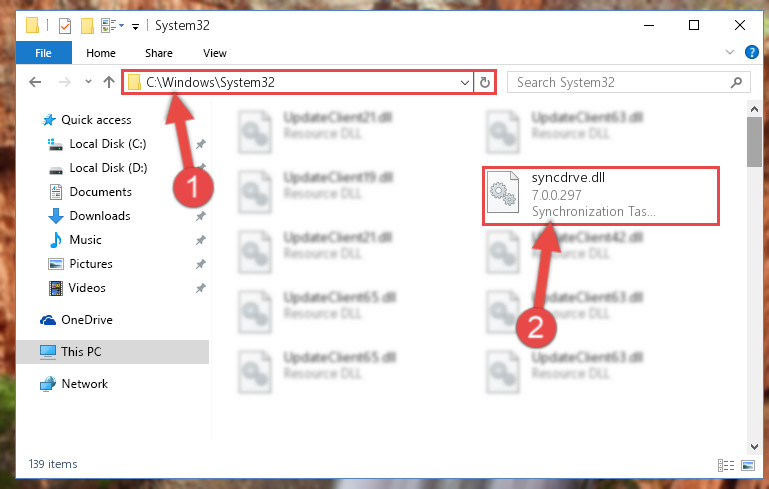The image size is (769, 489).
Task: Switch to details list view icon
Action: (726, 465)
